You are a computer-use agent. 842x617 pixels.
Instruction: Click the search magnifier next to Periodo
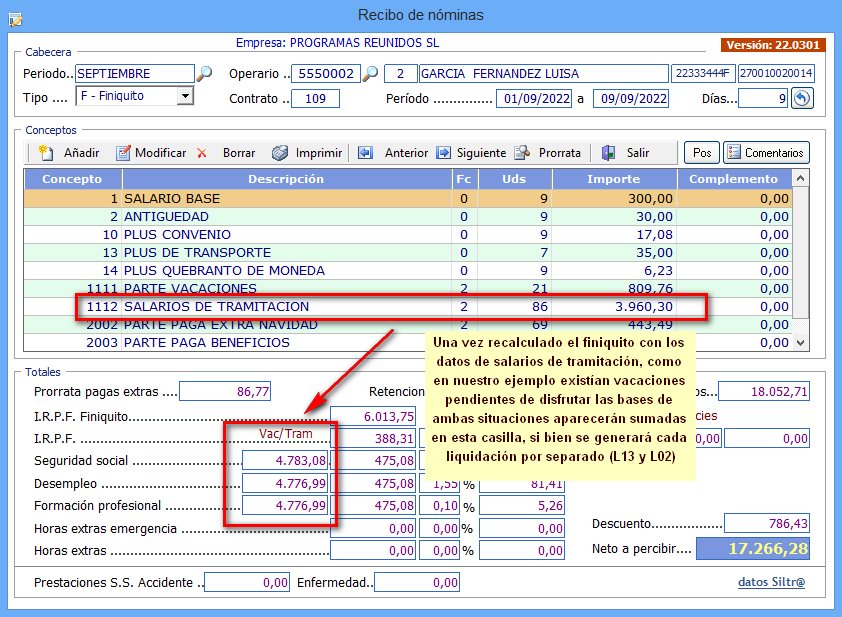[x=204, y=74]
